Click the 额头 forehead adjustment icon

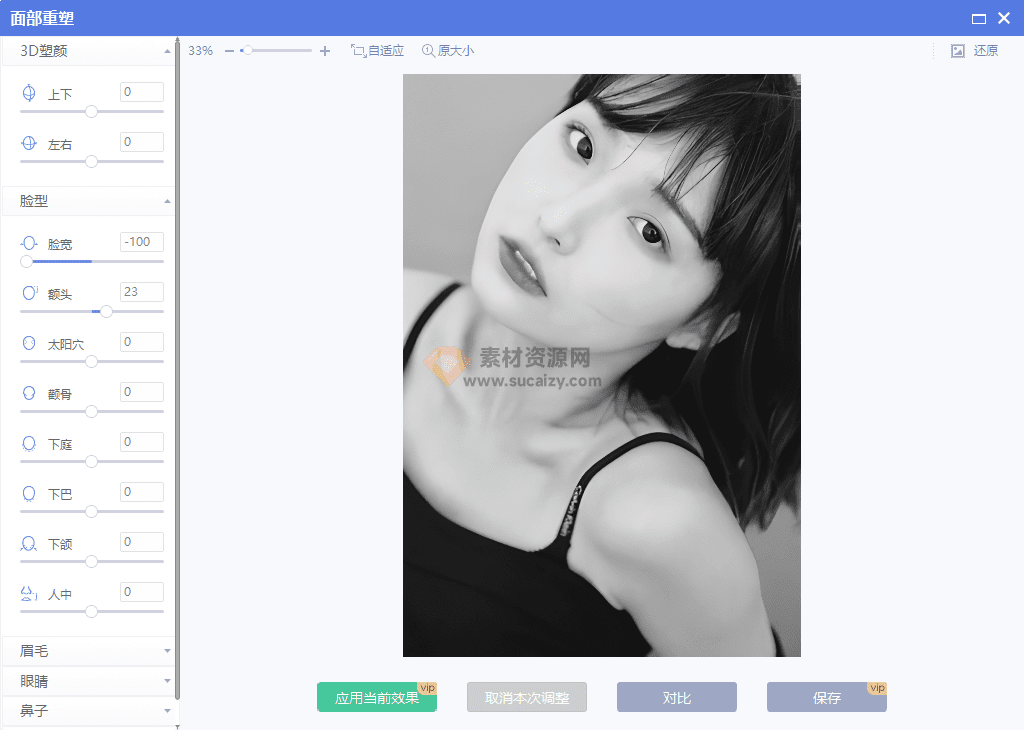[28, 292]
